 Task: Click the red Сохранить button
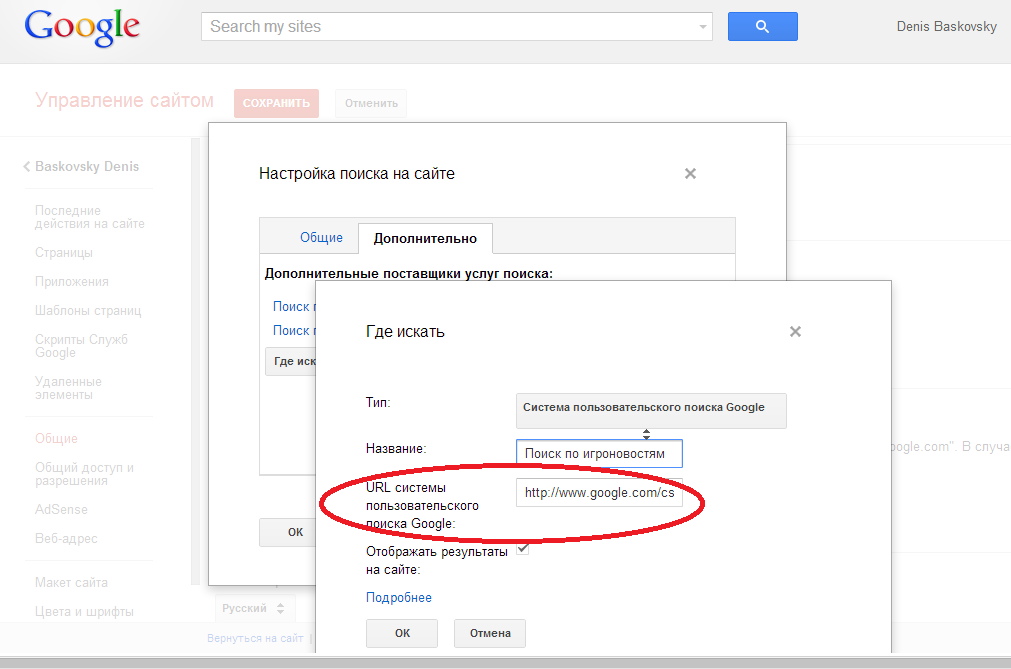pyautogui.click(x=276, y=103)
